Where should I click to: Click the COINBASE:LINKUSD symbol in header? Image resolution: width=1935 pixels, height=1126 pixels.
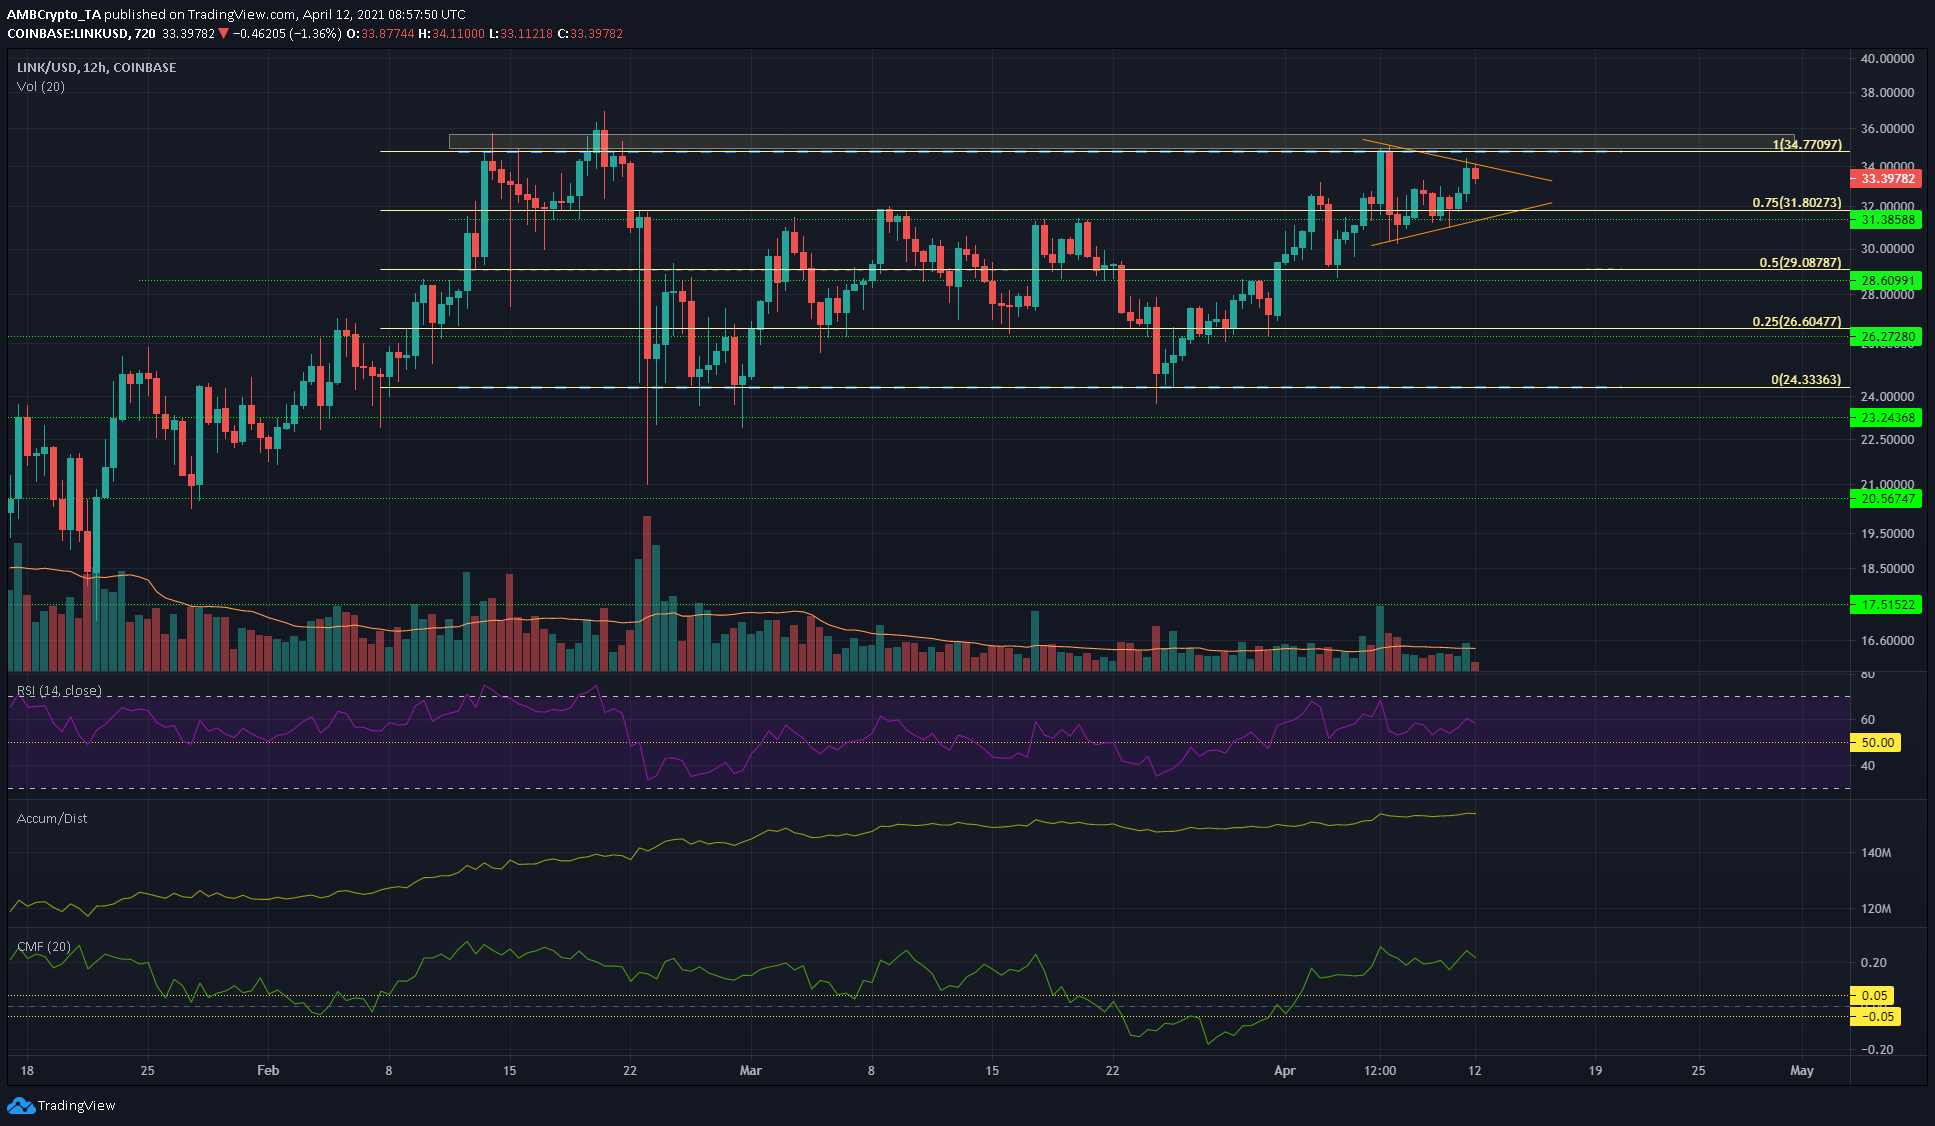click(x=69, y=33)
